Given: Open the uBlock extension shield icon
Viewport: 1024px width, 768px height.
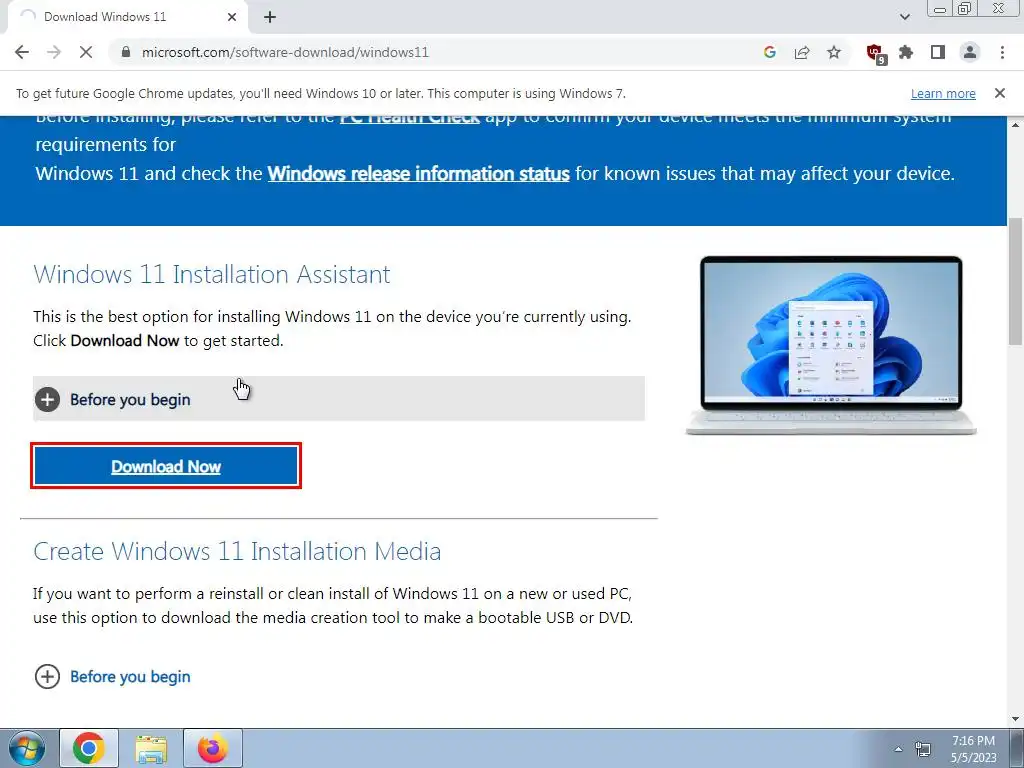Looking at the screenshot, I should (875, 54).
